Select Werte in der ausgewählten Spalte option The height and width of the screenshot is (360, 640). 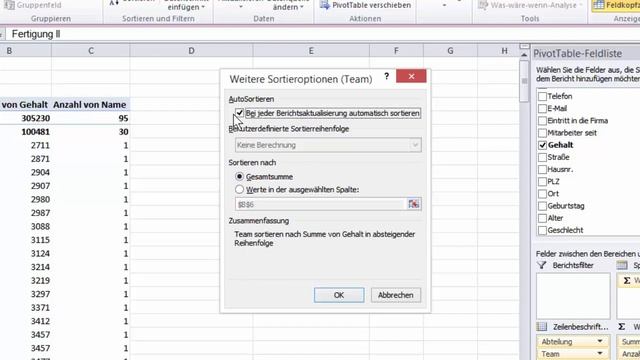(240, 189)
